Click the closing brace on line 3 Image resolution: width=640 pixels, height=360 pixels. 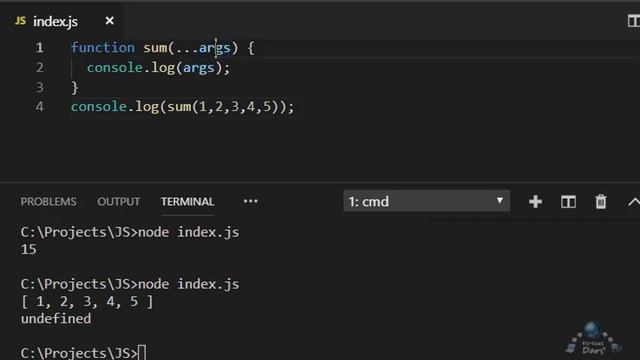75,87
